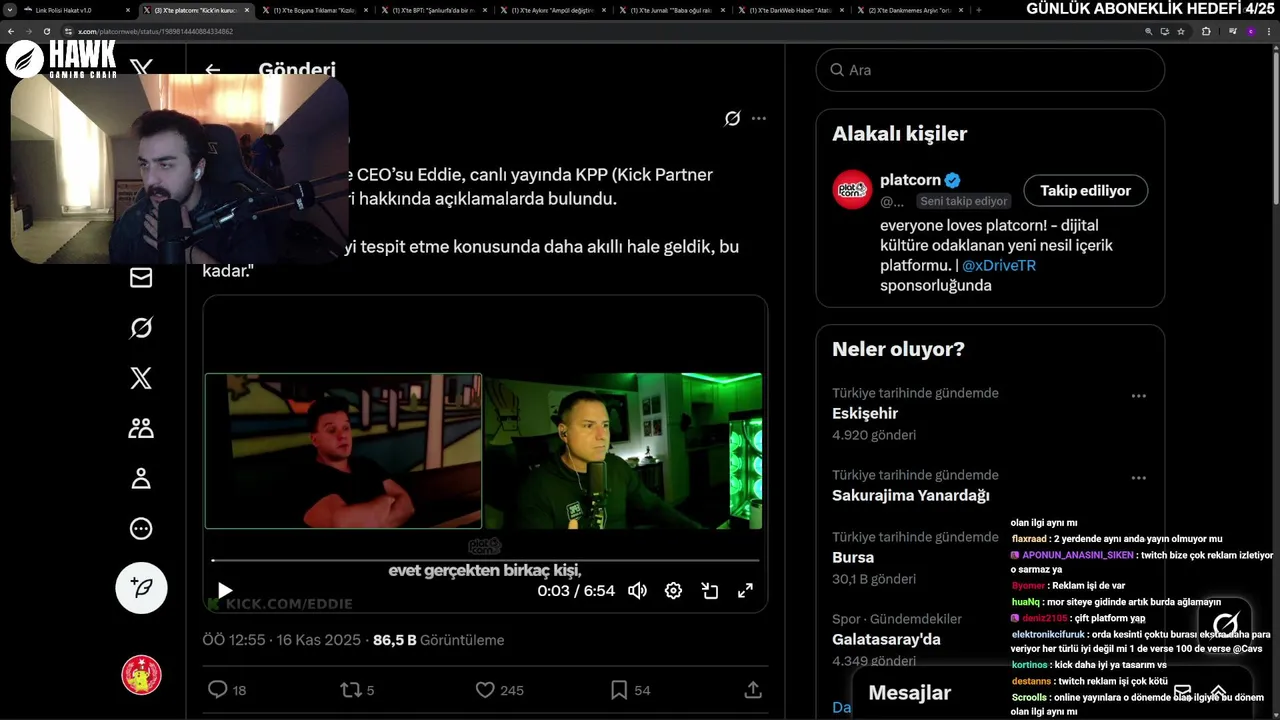Like the post (245 likes)
The width and height of the screenshot is (1280, 720).
499,690
